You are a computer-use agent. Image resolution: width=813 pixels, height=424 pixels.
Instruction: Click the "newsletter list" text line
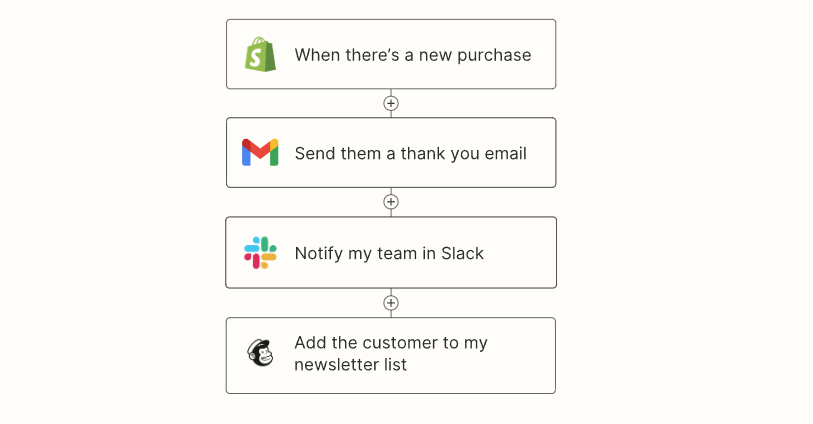351,364
